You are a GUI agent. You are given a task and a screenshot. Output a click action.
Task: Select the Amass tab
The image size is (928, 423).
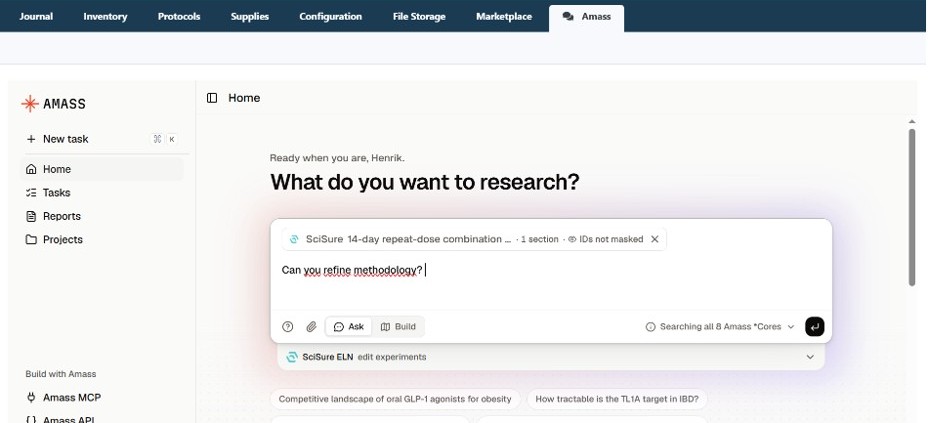click(587, 17)
